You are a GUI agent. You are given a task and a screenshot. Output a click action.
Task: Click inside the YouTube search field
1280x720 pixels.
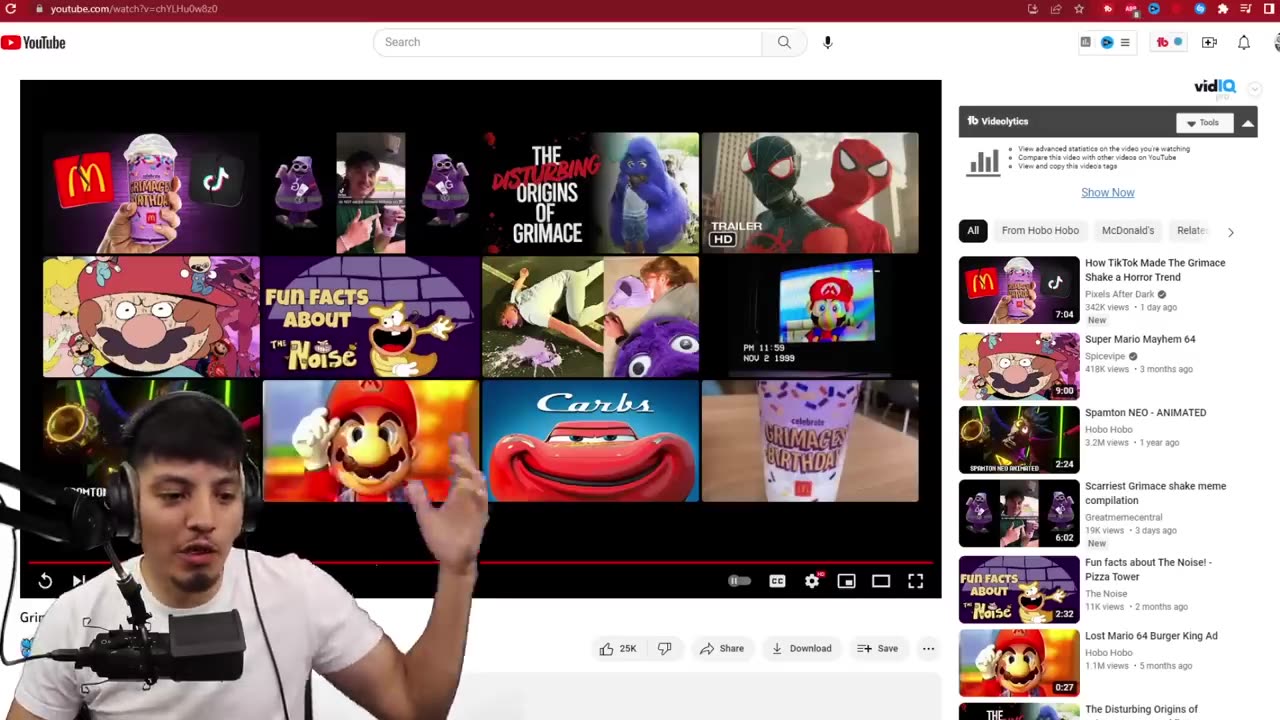pos(567,42)
